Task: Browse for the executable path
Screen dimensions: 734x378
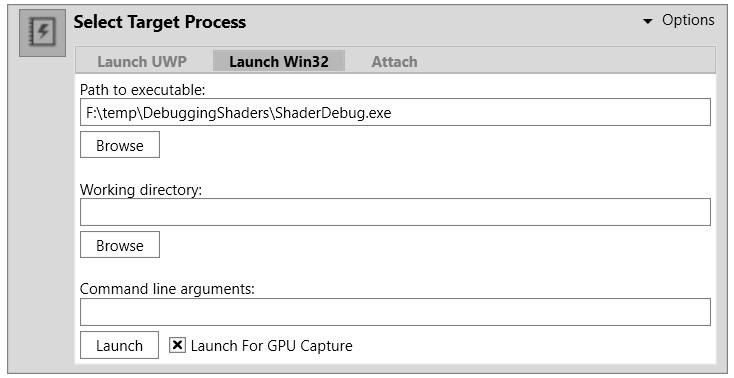Action: [x=120, y=145]
